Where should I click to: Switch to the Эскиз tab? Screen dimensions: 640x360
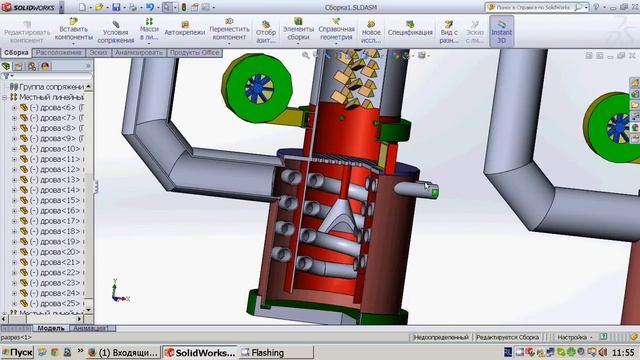point(98,53)
